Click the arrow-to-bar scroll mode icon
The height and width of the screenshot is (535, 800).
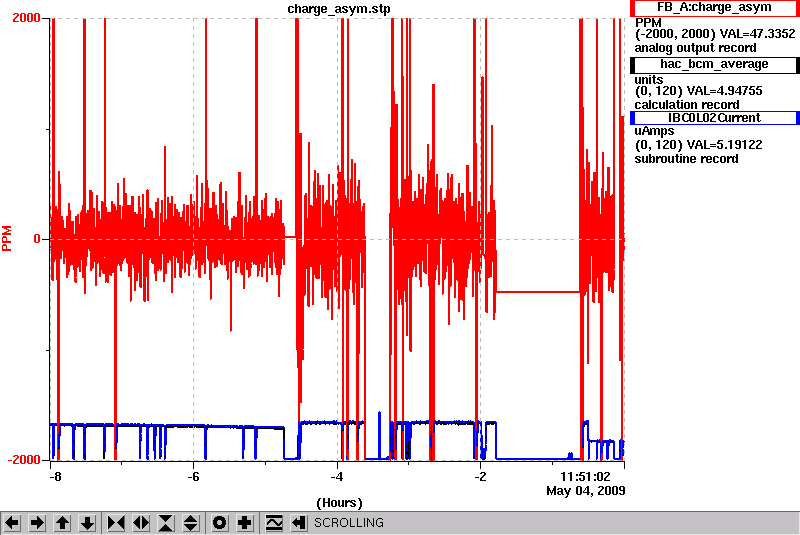299,523
